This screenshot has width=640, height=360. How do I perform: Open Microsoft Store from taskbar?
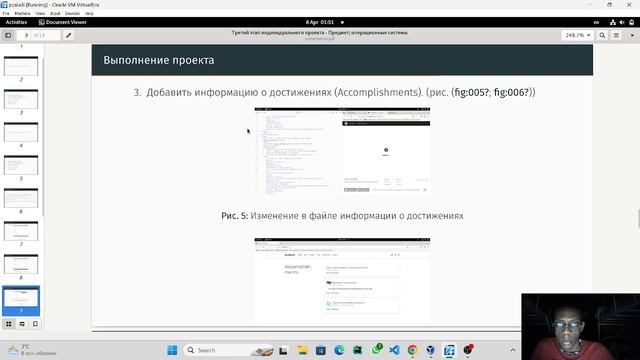pyautogui.click(x=320, y=350)
